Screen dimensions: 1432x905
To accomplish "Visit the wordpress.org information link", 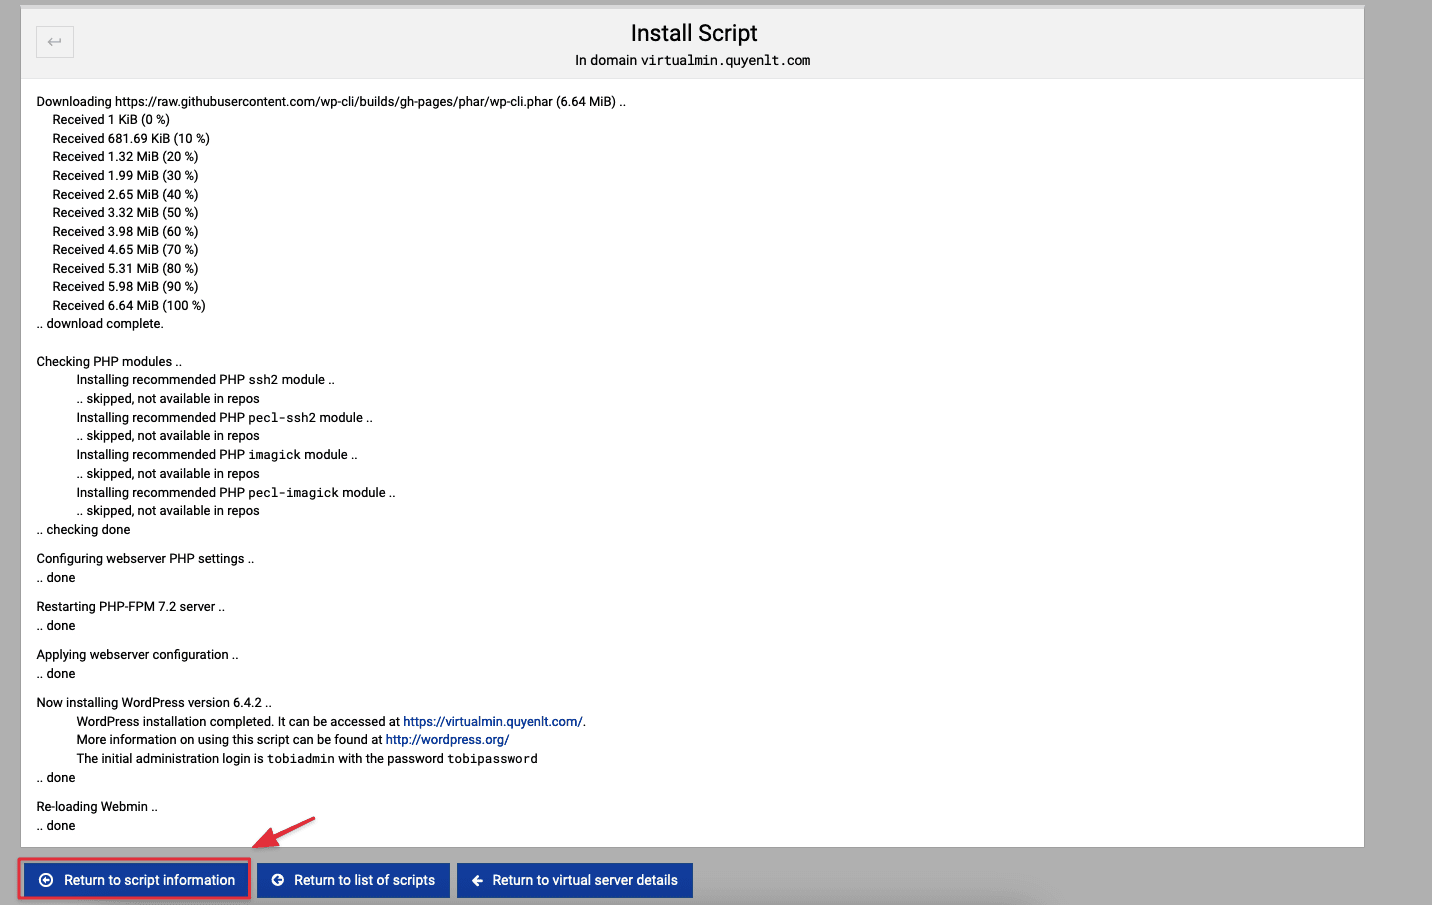I will click(447, 739).
